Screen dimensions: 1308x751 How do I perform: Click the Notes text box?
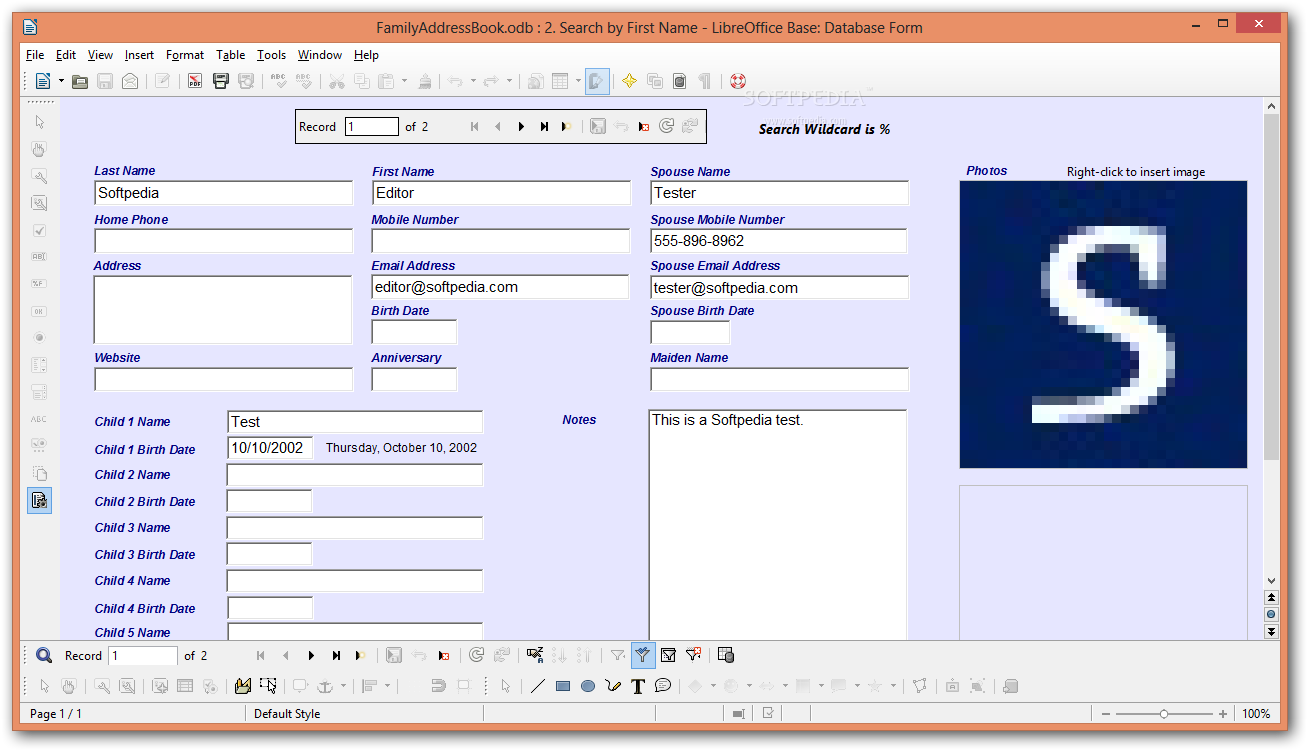(778, 525)
